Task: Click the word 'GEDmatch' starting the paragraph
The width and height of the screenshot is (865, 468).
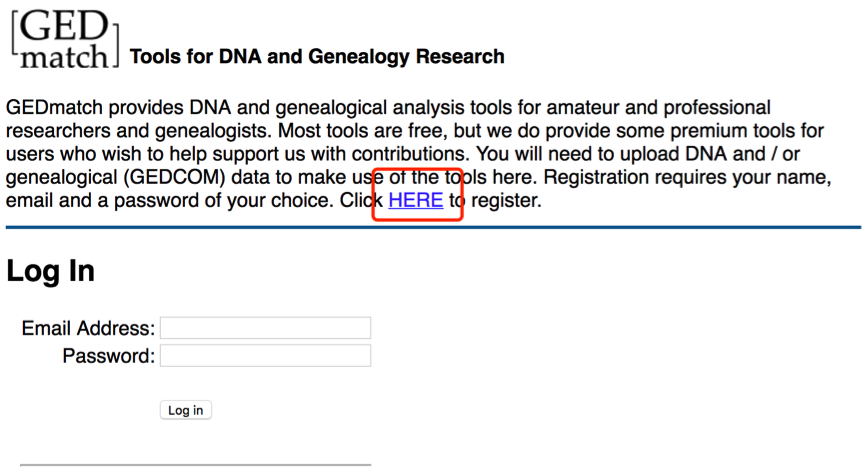Action: coord(54,108)
